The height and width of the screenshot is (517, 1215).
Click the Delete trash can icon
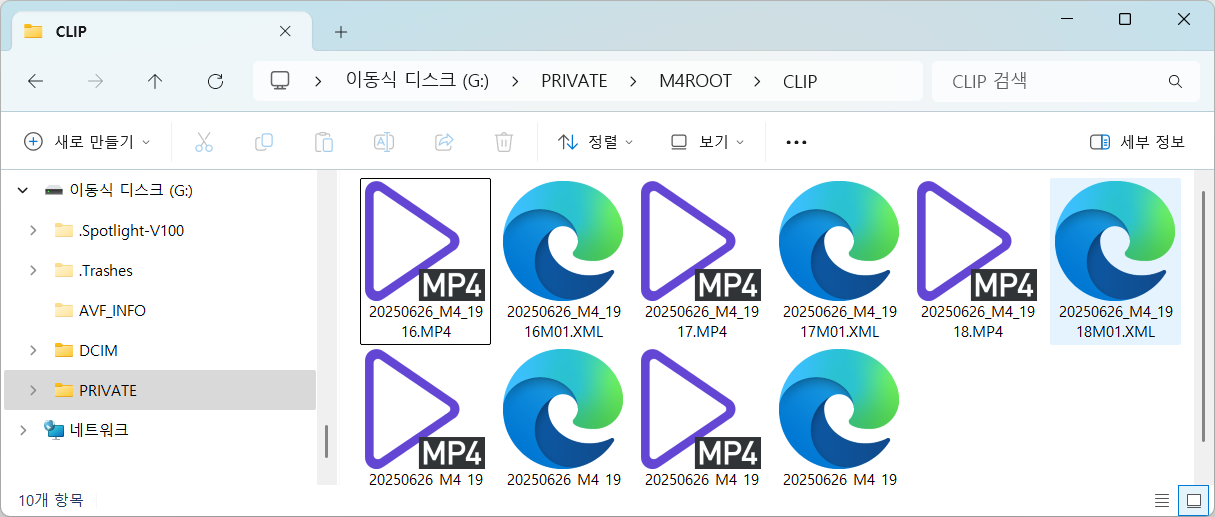[x=504, y=142]
